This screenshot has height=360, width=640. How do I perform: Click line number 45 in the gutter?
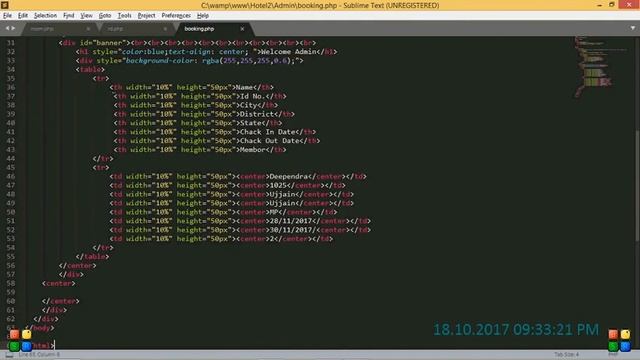11,167
